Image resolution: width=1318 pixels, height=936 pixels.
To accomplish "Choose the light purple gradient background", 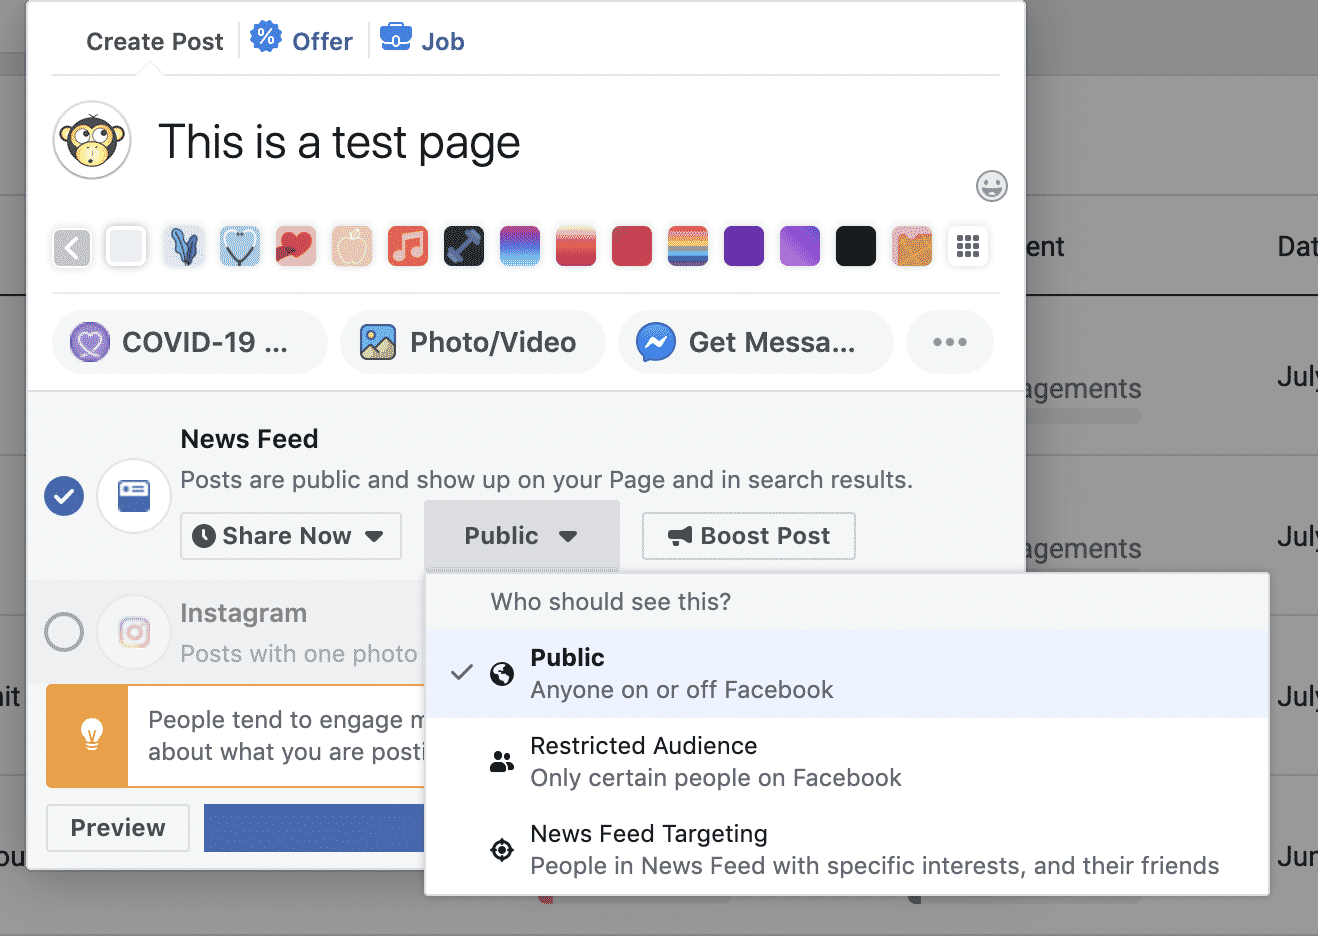I will click(800, 246).
